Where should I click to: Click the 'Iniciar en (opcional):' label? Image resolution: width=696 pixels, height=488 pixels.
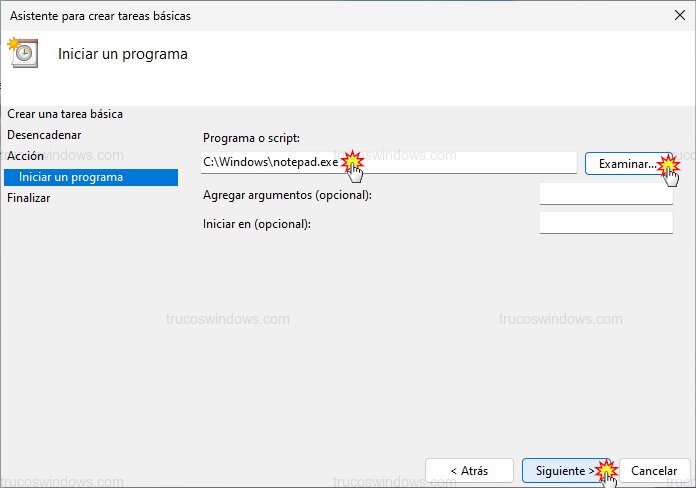(x=257, y=224)
